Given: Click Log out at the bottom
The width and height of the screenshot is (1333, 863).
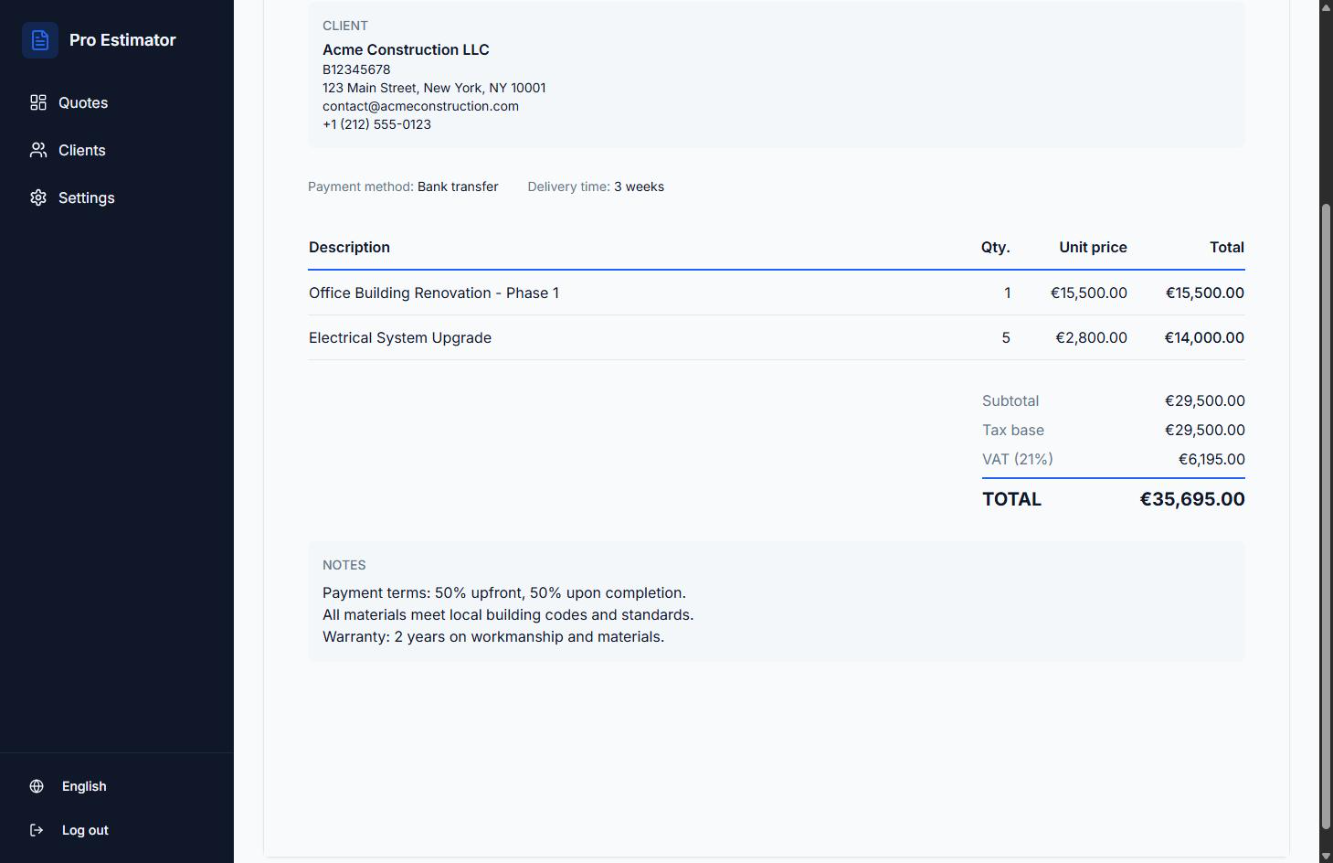Looking at the screenshot, I should click(x=85, y=830).
